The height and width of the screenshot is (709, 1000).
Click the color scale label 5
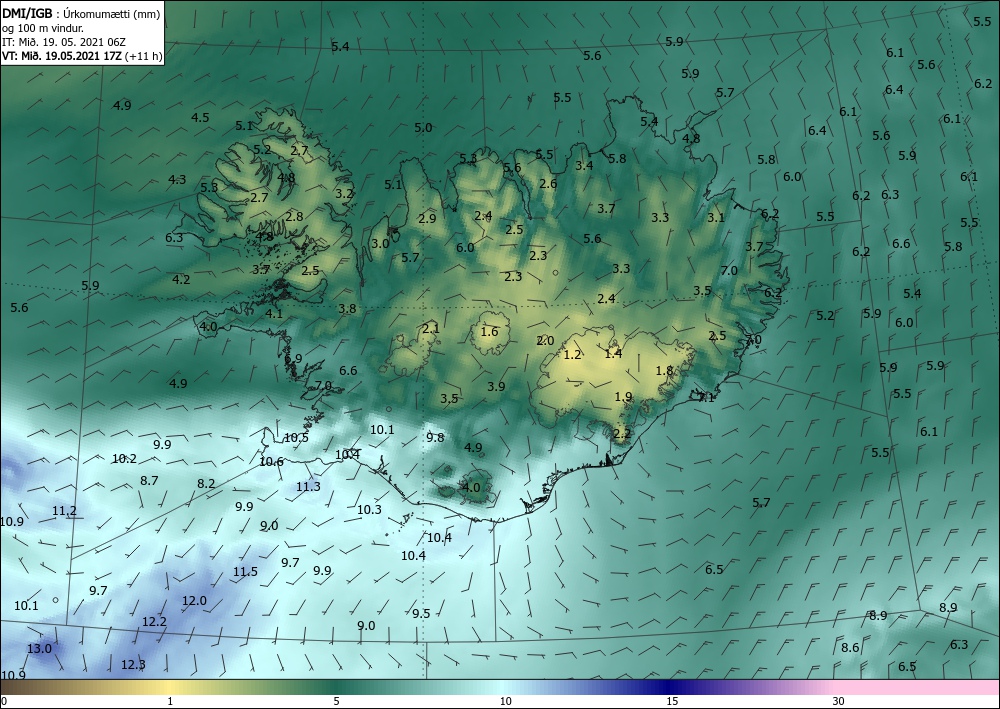pos(337,702)
